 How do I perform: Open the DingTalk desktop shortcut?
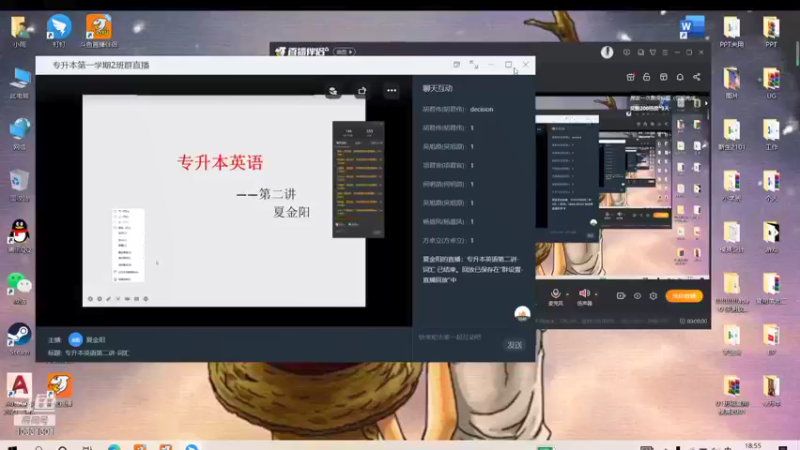[59, 31]
